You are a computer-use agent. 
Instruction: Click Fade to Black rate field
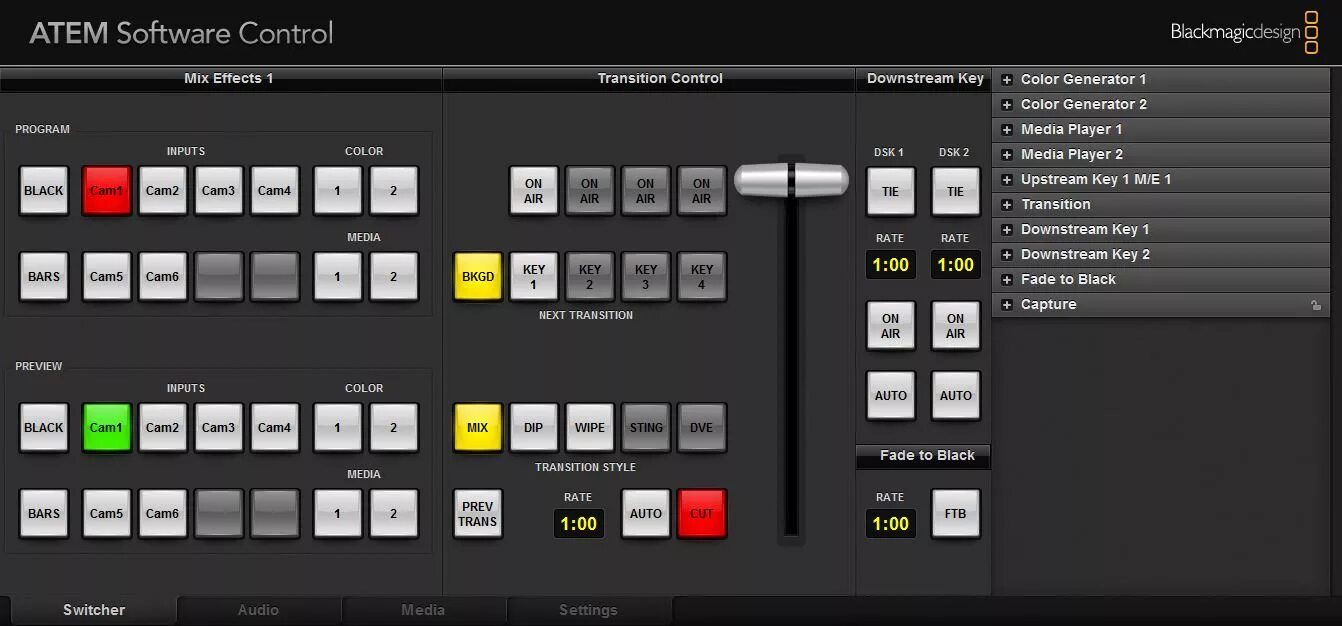[891, 523]
